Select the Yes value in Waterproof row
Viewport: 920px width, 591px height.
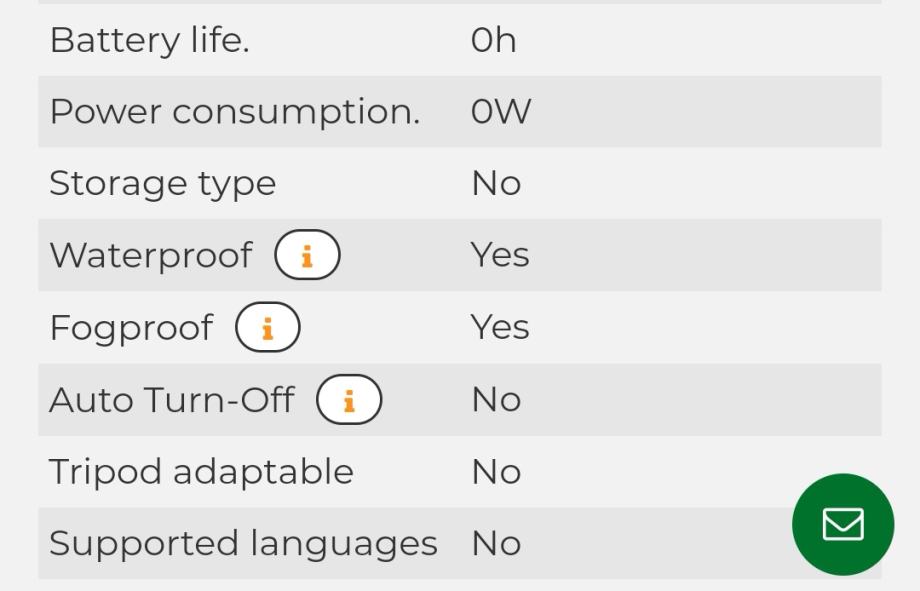(x=499, y=256)
